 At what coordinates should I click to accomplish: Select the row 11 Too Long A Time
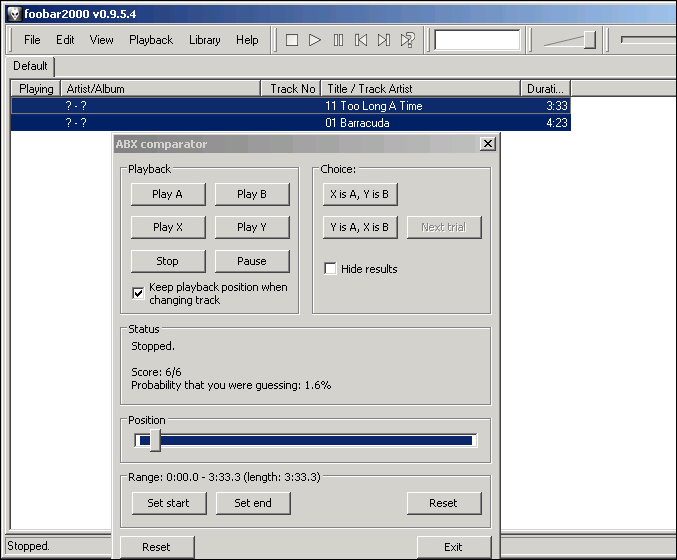[291, 106]
